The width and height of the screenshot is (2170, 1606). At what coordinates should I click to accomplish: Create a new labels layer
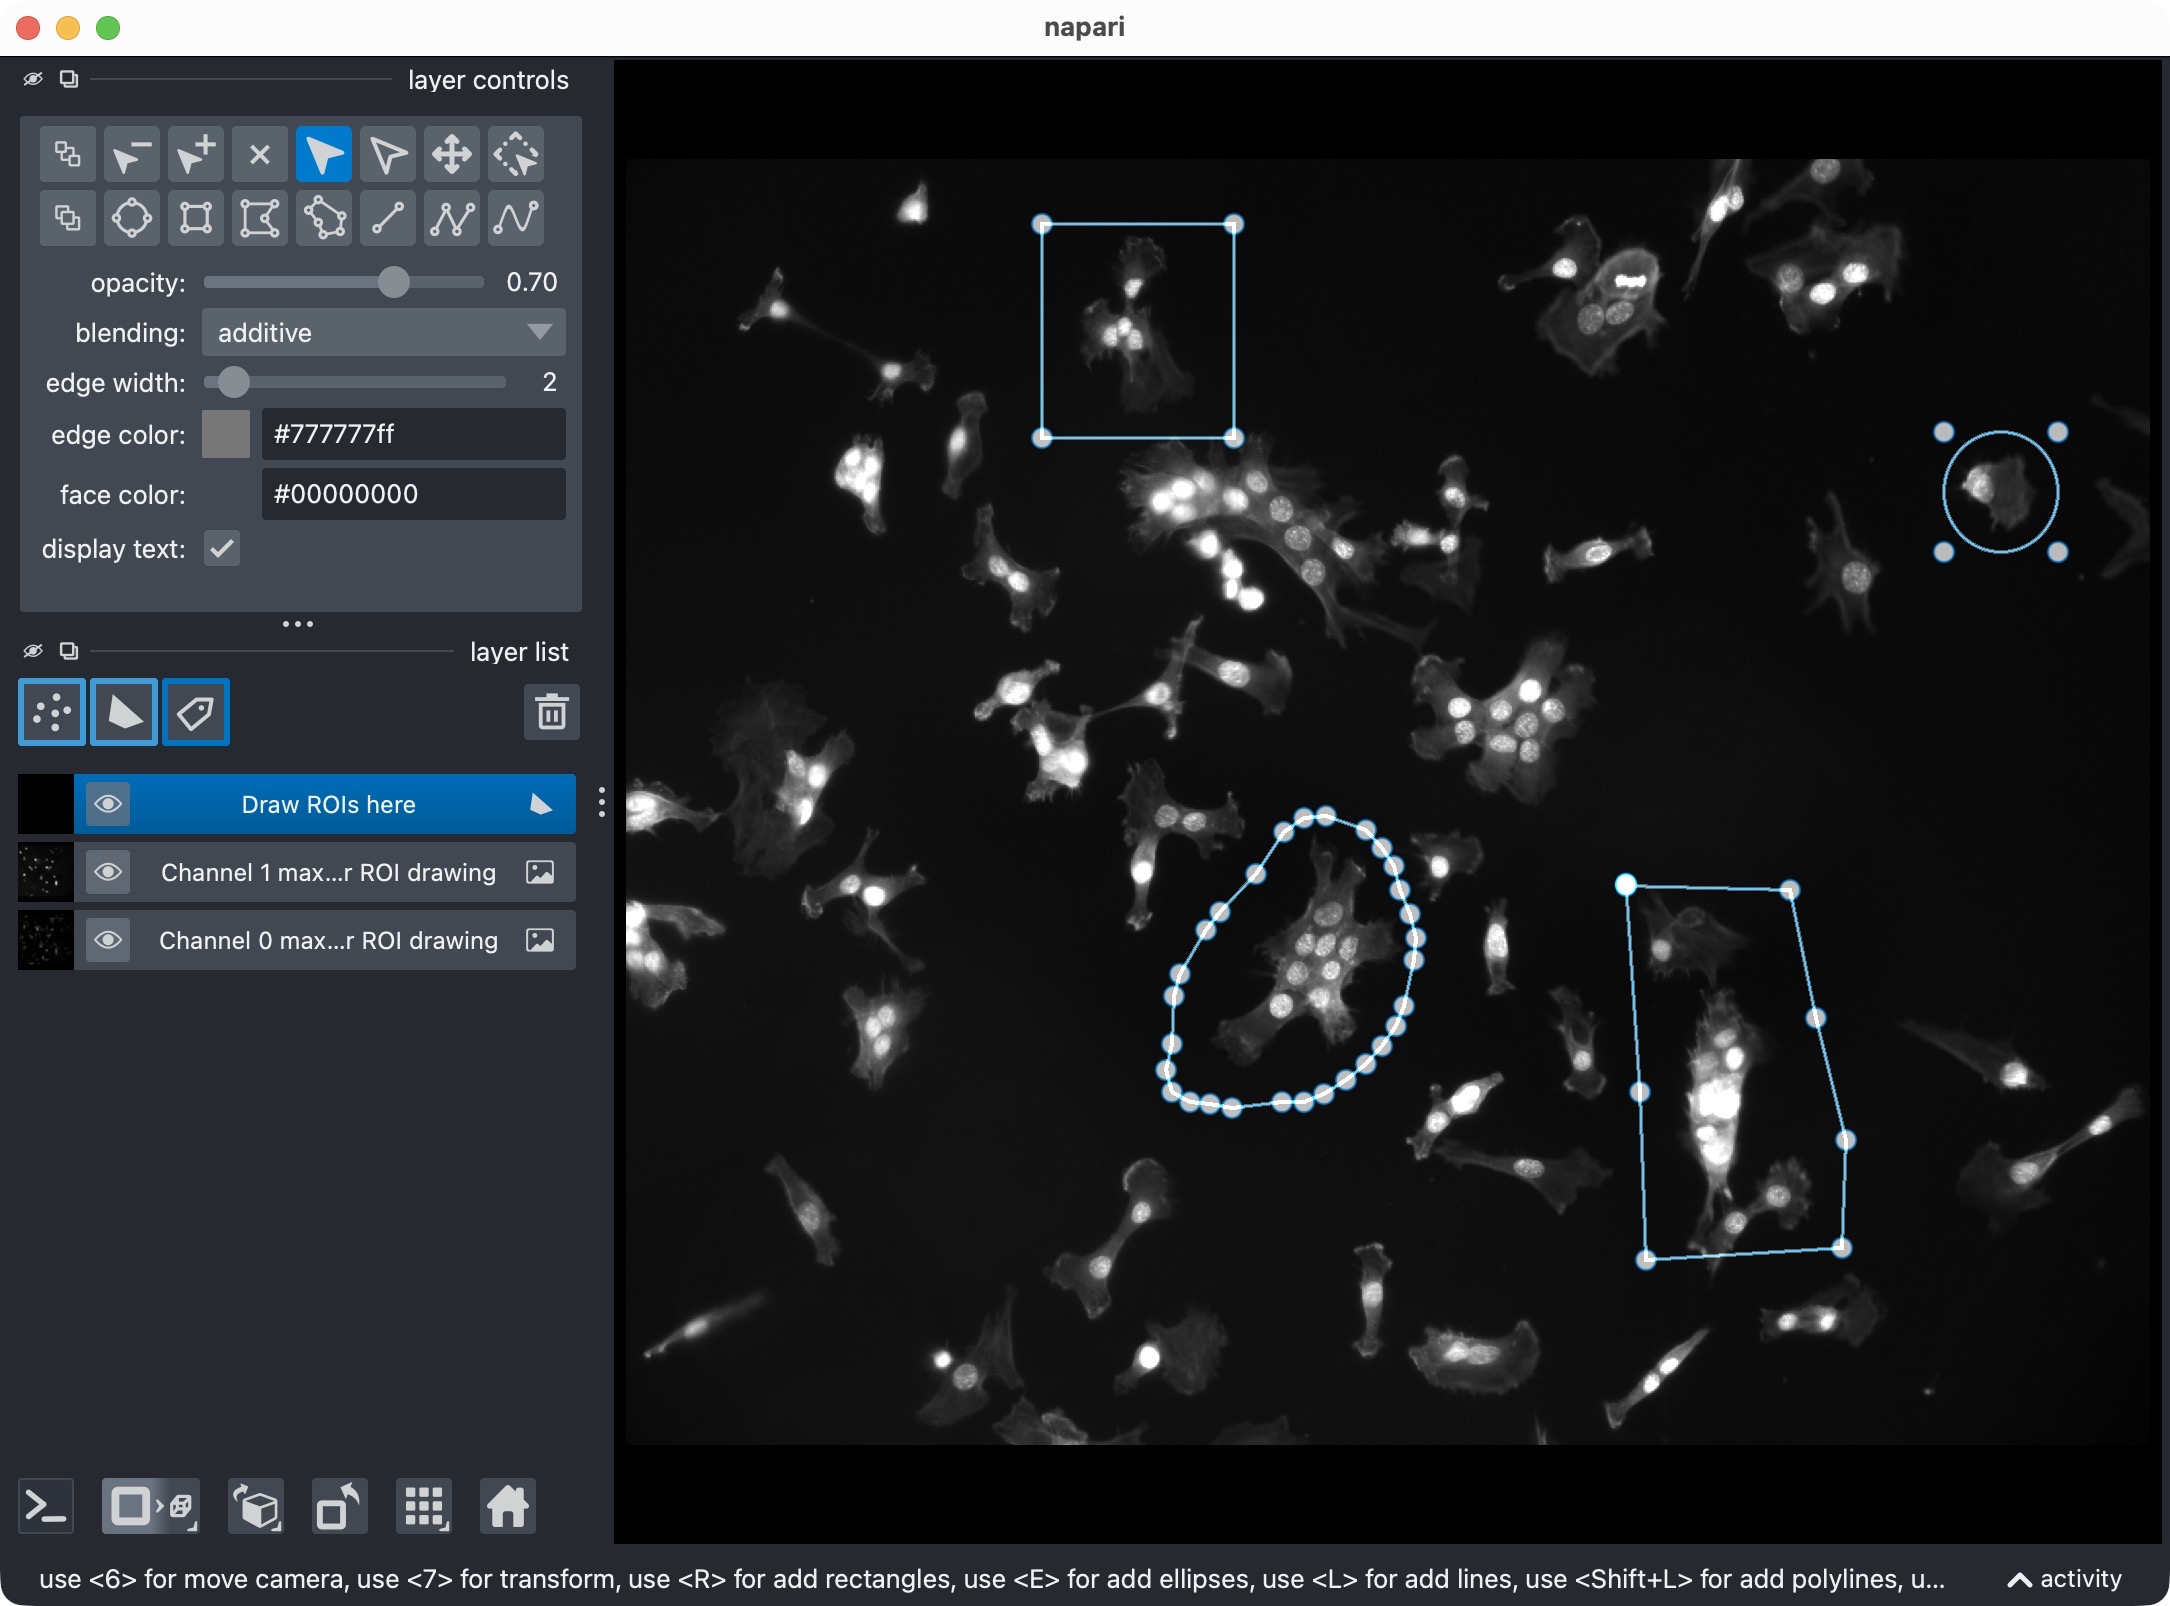tap(196, 712)
